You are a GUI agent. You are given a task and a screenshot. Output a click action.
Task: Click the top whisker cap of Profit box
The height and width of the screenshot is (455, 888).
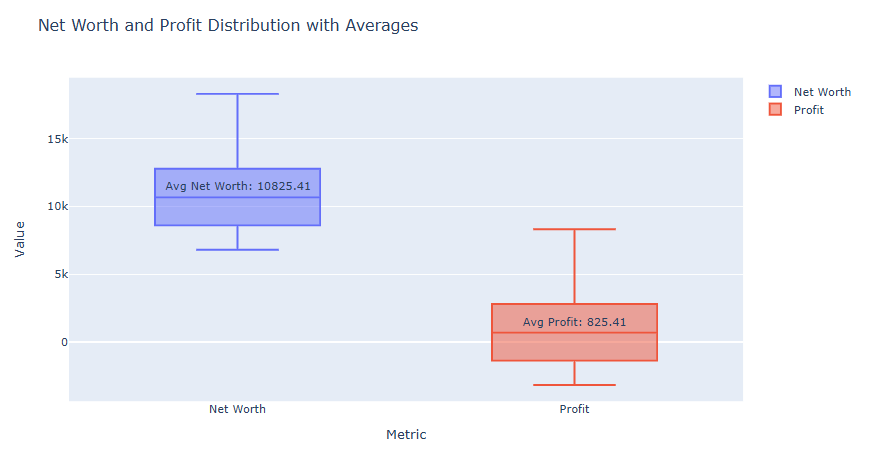coord(574,229)
